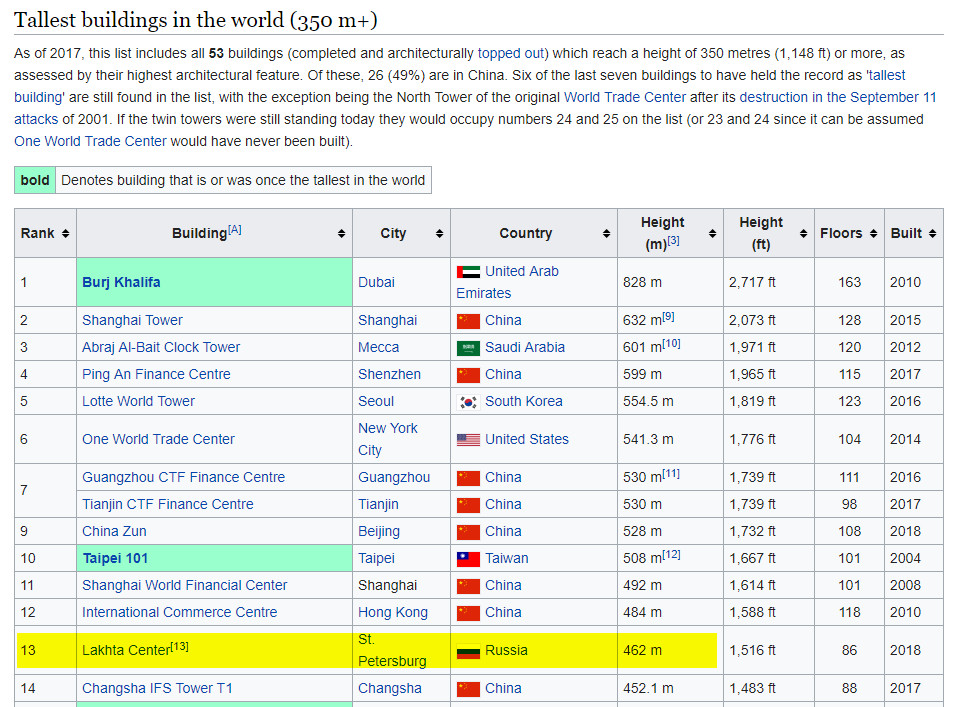Screen dimensions: 957x707
Task: Open the South Korea country link
Action: 524,401
